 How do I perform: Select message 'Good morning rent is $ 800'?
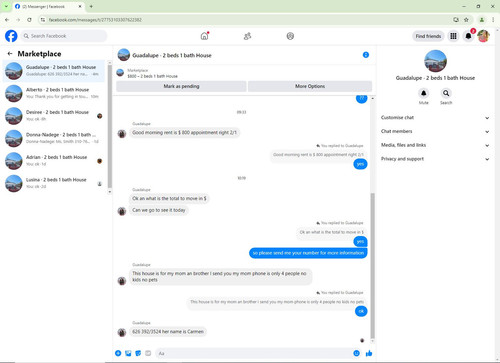point(184,132)
